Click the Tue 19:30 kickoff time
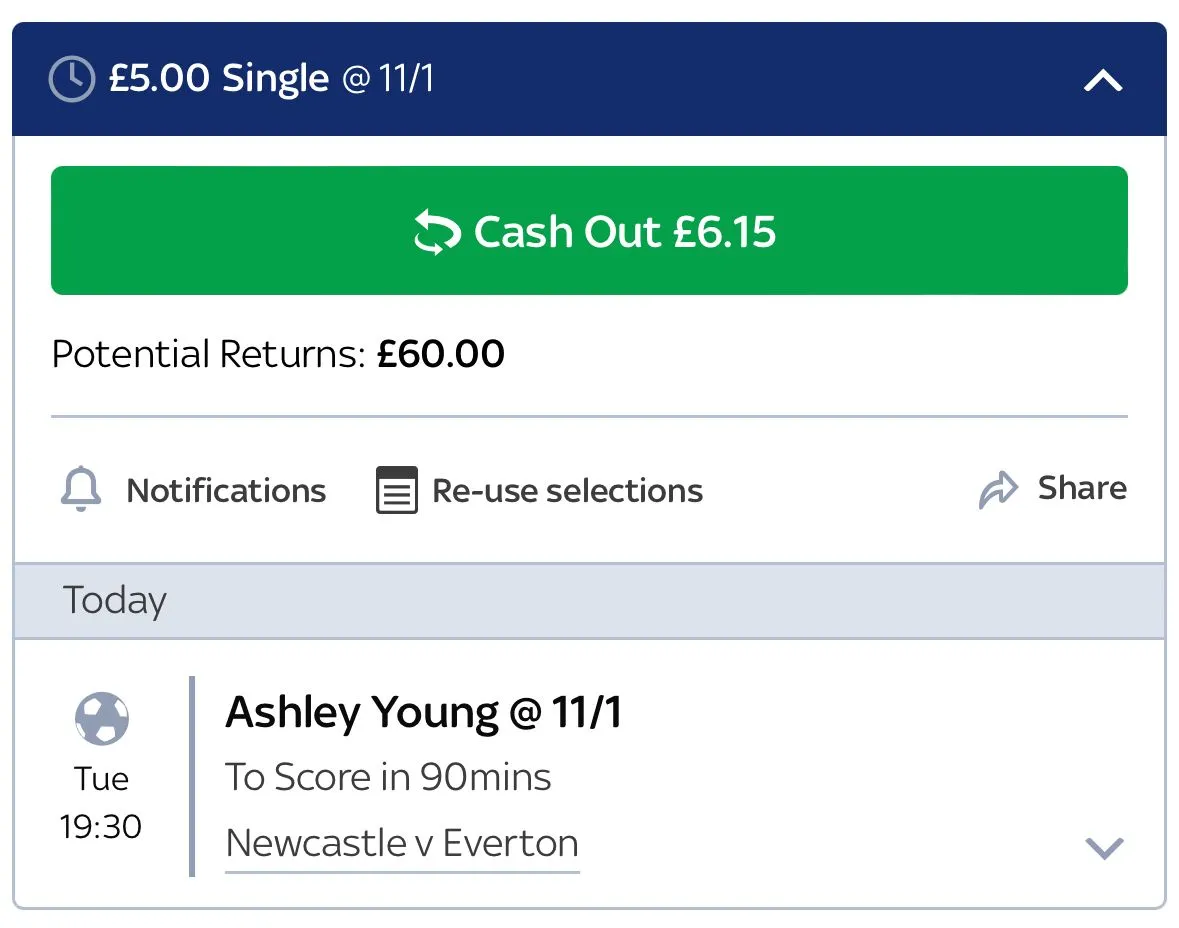1179x928 pixels. point(101,803)
